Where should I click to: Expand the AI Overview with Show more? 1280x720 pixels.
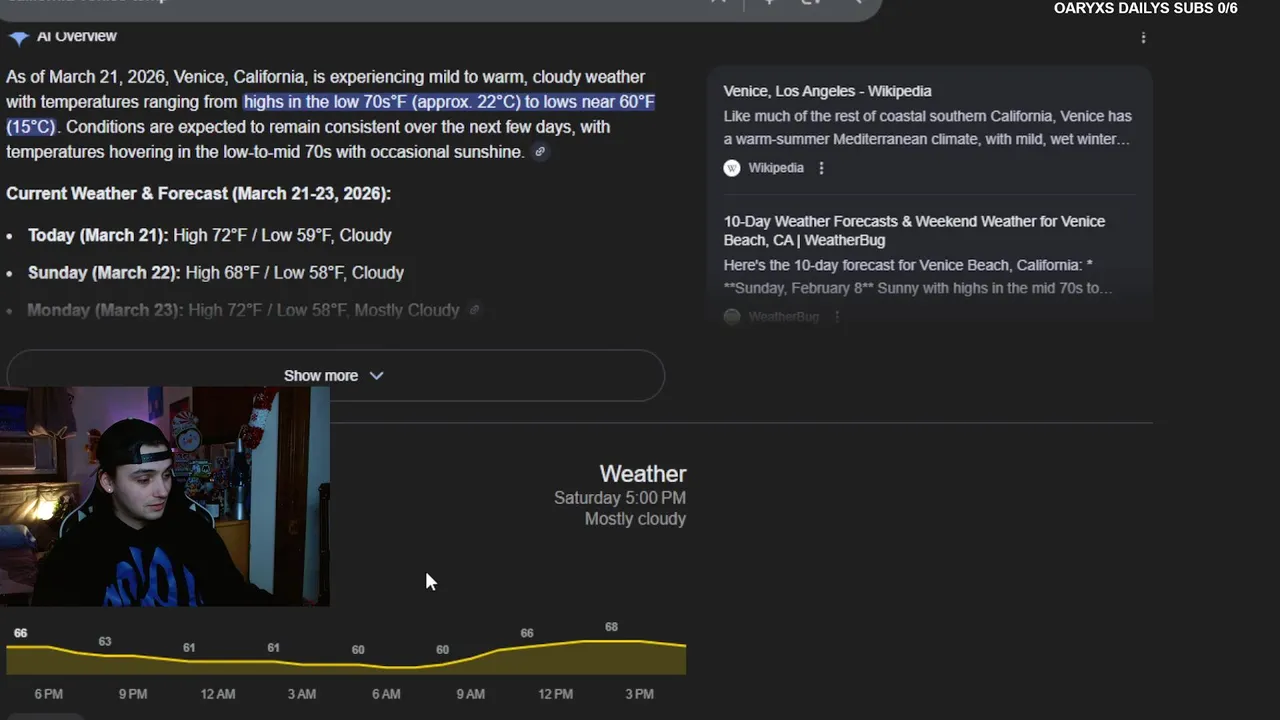coord(334,375)
